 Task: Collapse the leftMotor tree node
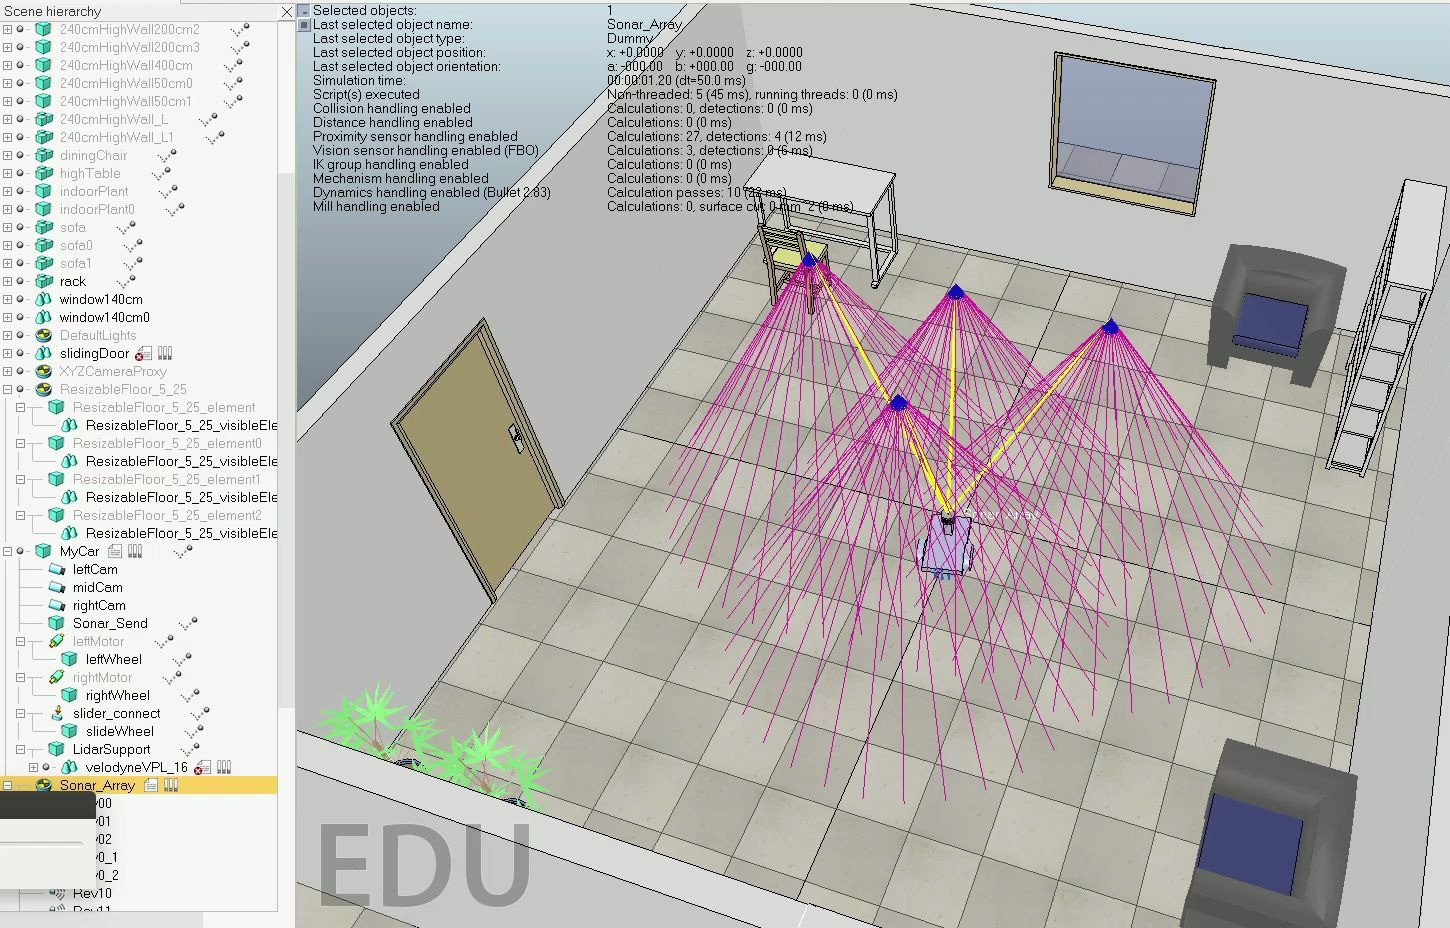21,642
